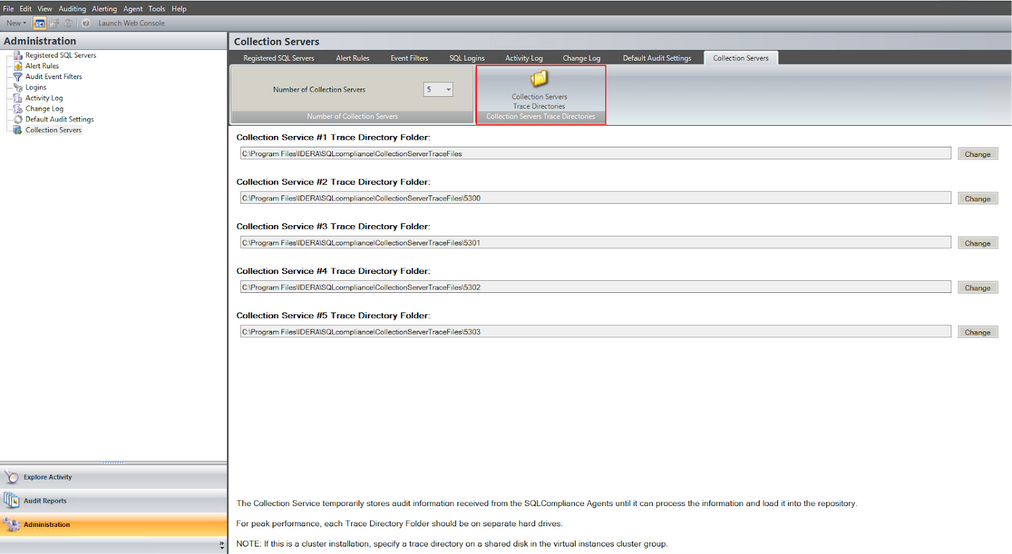Select Collection Servers in the Administration tree
Viewport: 1012px width, 554px height.
(54, 130)
